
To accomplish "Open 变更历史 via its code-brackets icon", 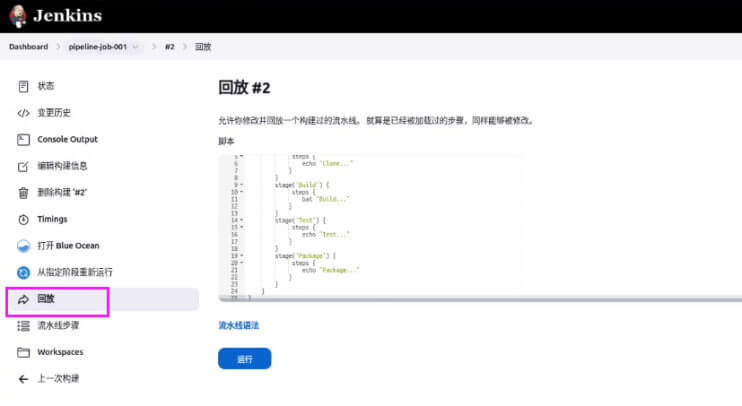I will click(x=23, y=113).
